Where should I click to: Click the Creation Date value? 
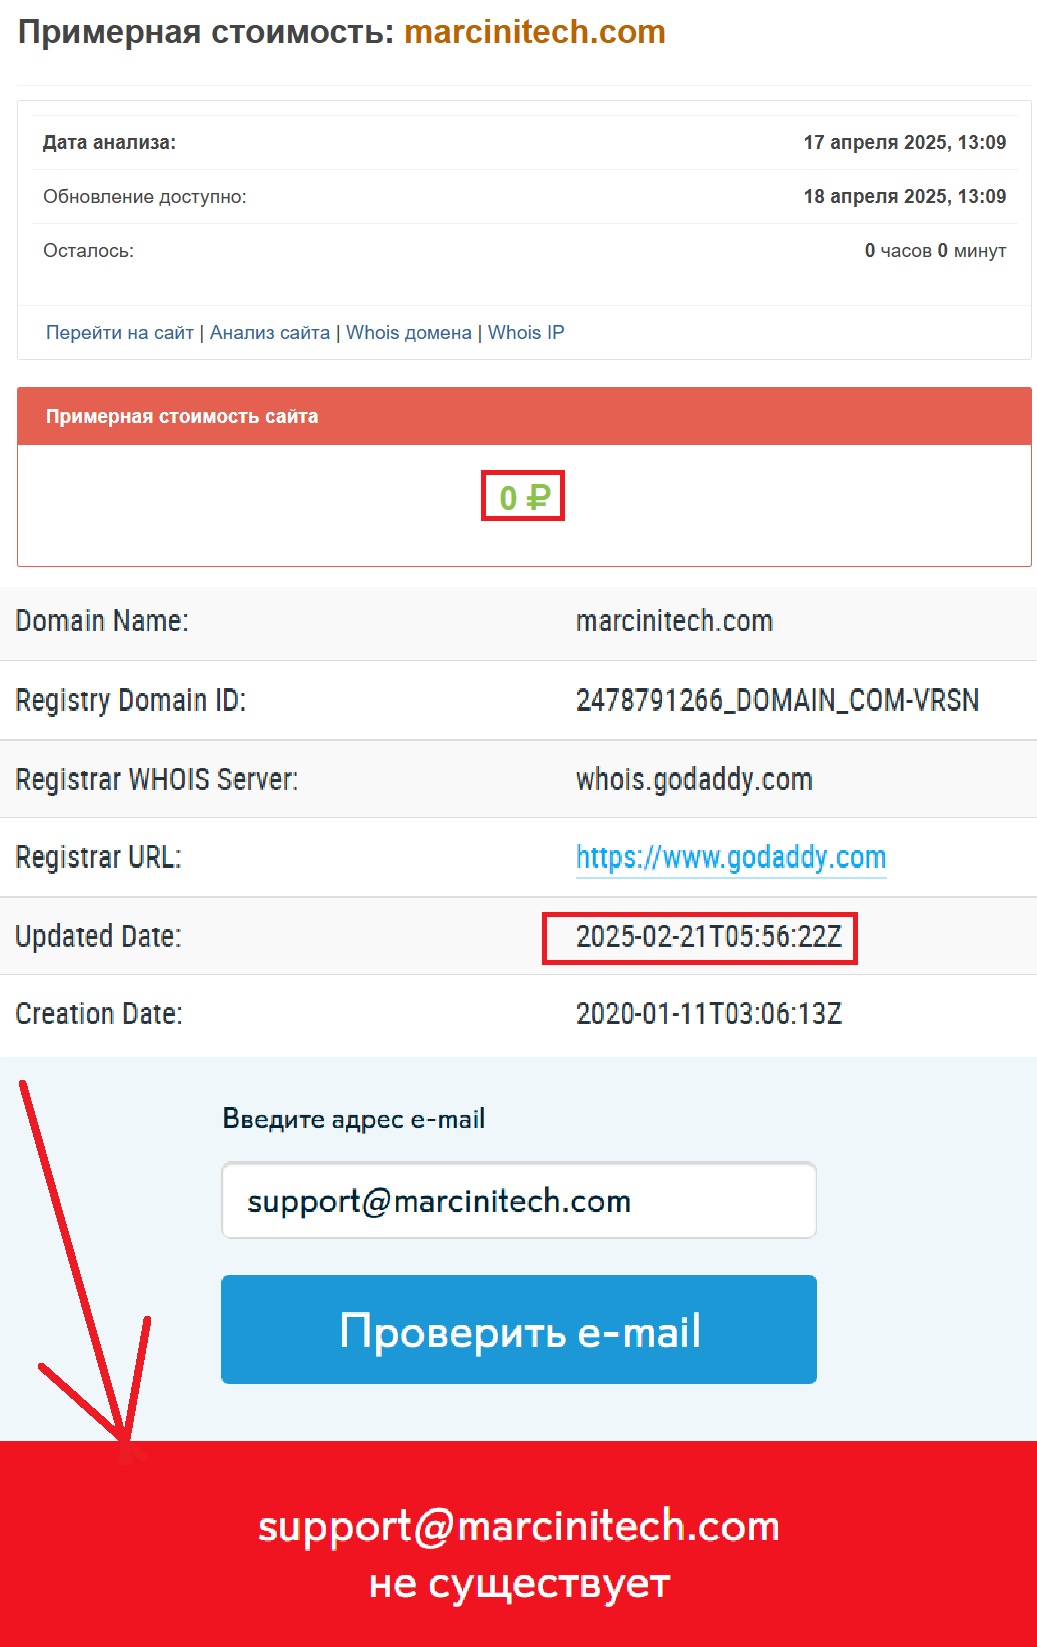point(709,1014)
